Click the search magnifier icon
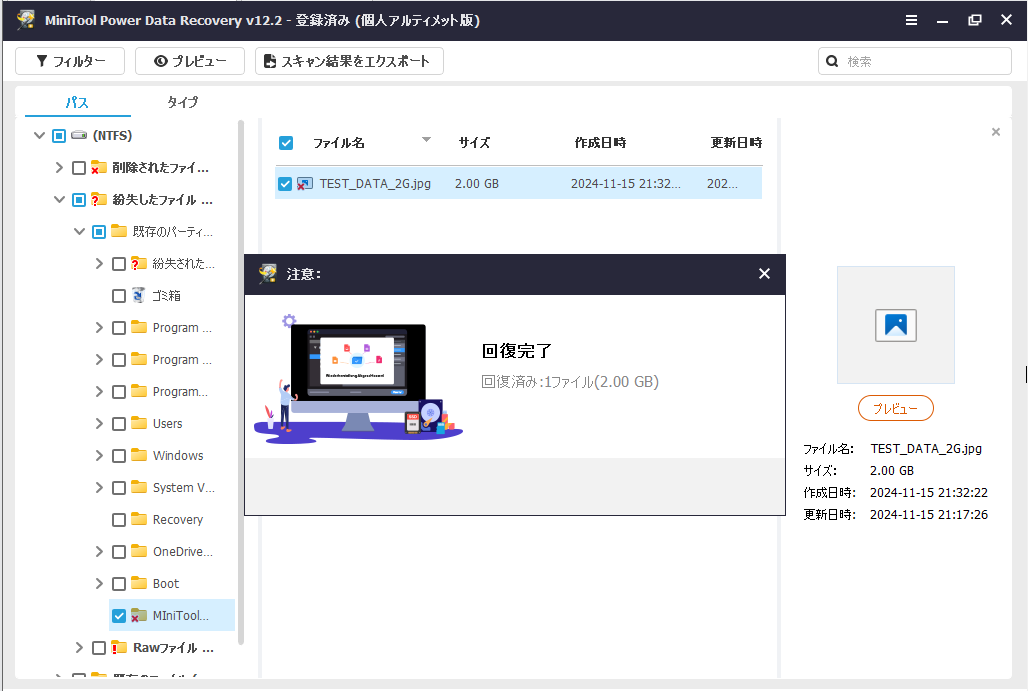Image resolution: width=1028 pixels, height=691 pixels. tap(832, 61)
